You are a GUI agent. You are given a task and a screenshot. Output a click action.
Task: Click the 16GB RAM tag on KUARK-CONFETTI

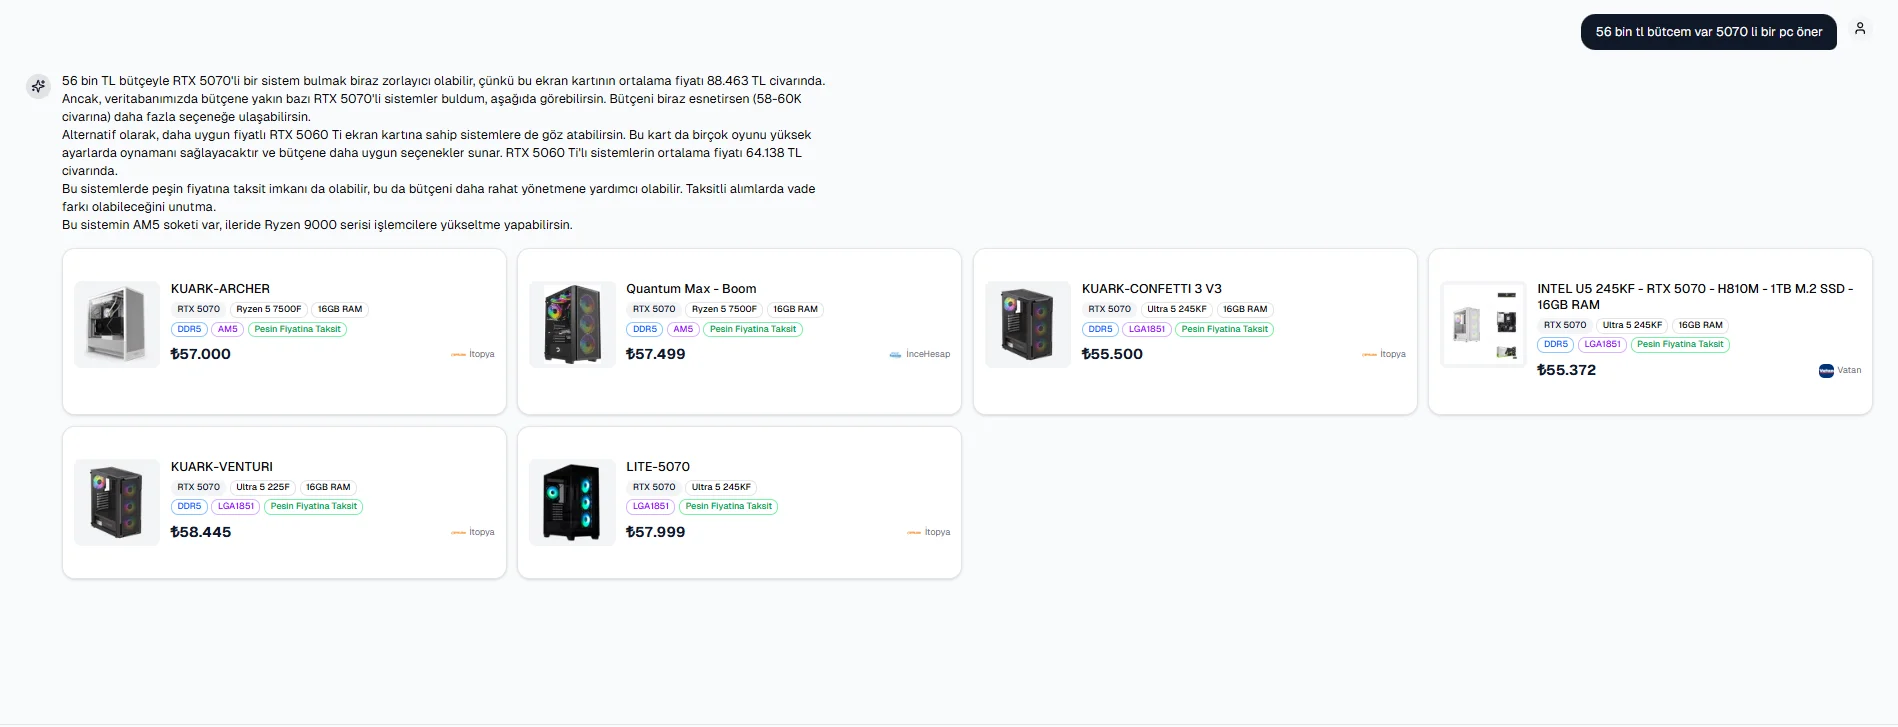(x=1245, y=309)
